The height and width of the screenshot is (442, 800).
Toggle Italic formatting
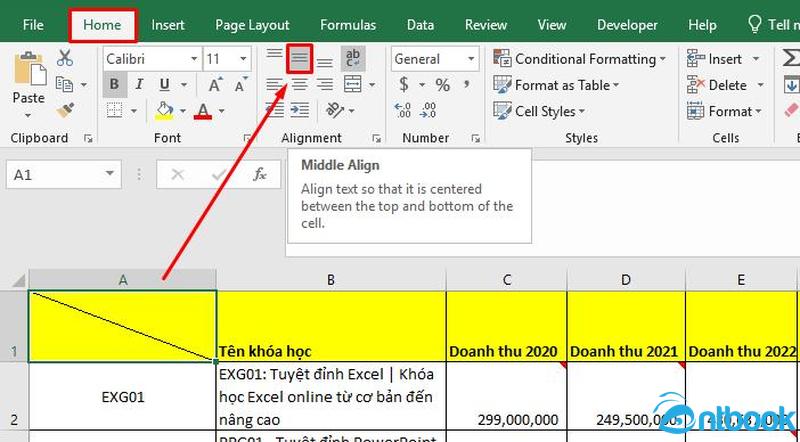(139, 84)
